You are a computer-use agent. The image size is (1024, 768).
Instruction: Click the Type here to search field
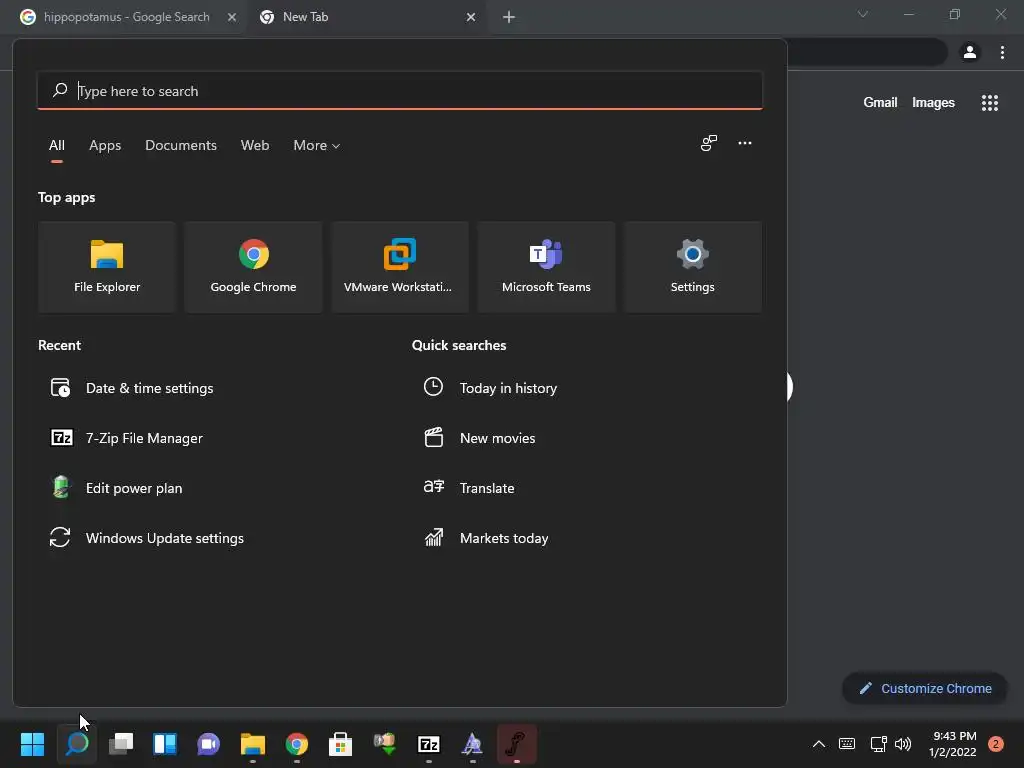point(400,91)
